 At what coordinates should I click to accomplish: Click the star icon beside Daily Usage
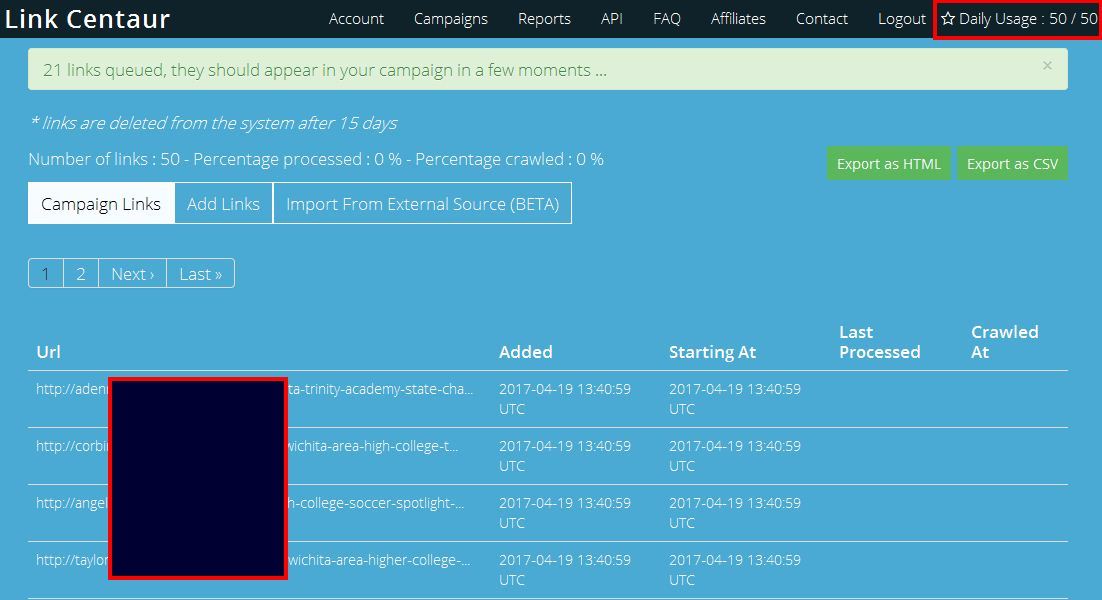948,19
